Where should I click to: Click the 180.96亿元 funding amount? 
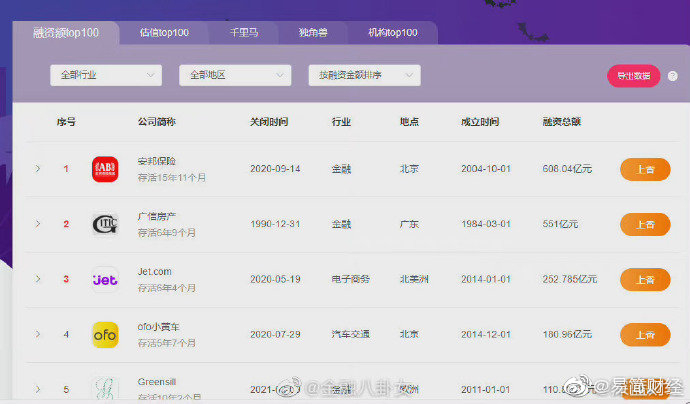pyautogui.click(x=567, y=334)
